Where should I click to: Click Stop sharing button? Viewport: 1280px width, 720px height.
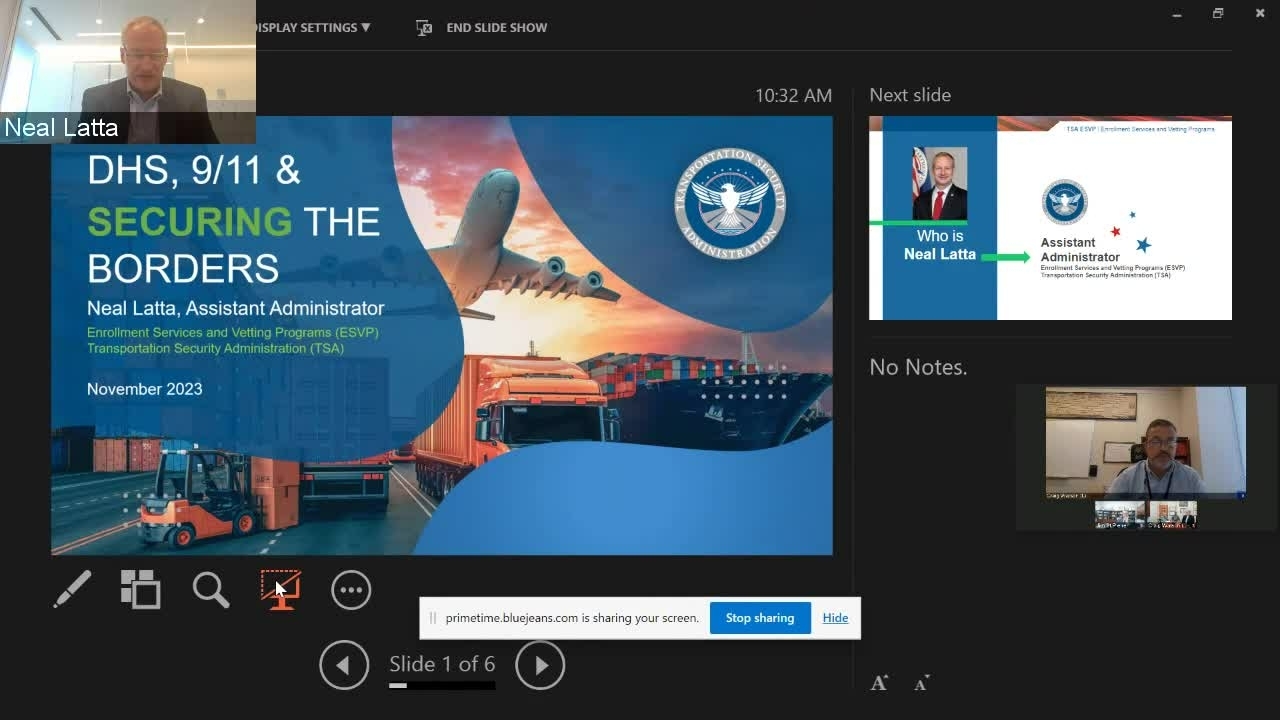pos(760,618)
